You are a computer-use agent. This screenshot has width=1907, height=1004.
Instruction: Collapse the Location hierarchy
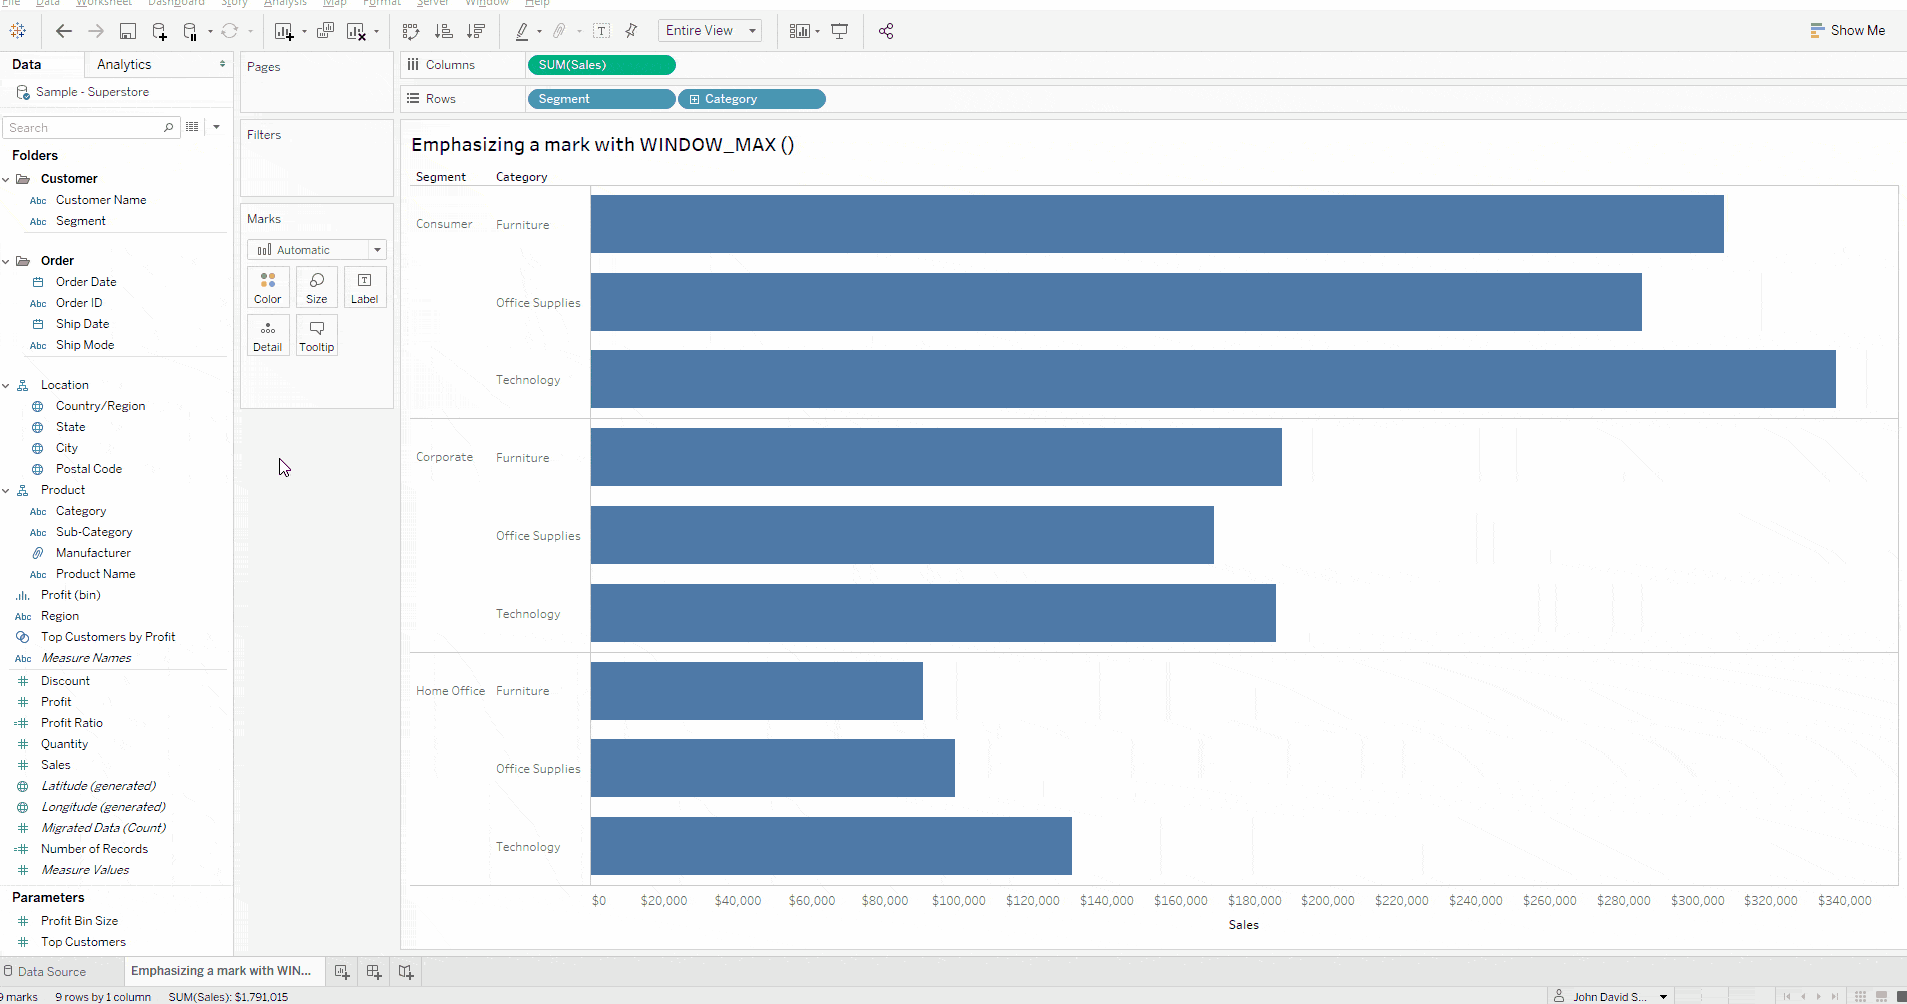pyautogui.click(x=6, y=385)
